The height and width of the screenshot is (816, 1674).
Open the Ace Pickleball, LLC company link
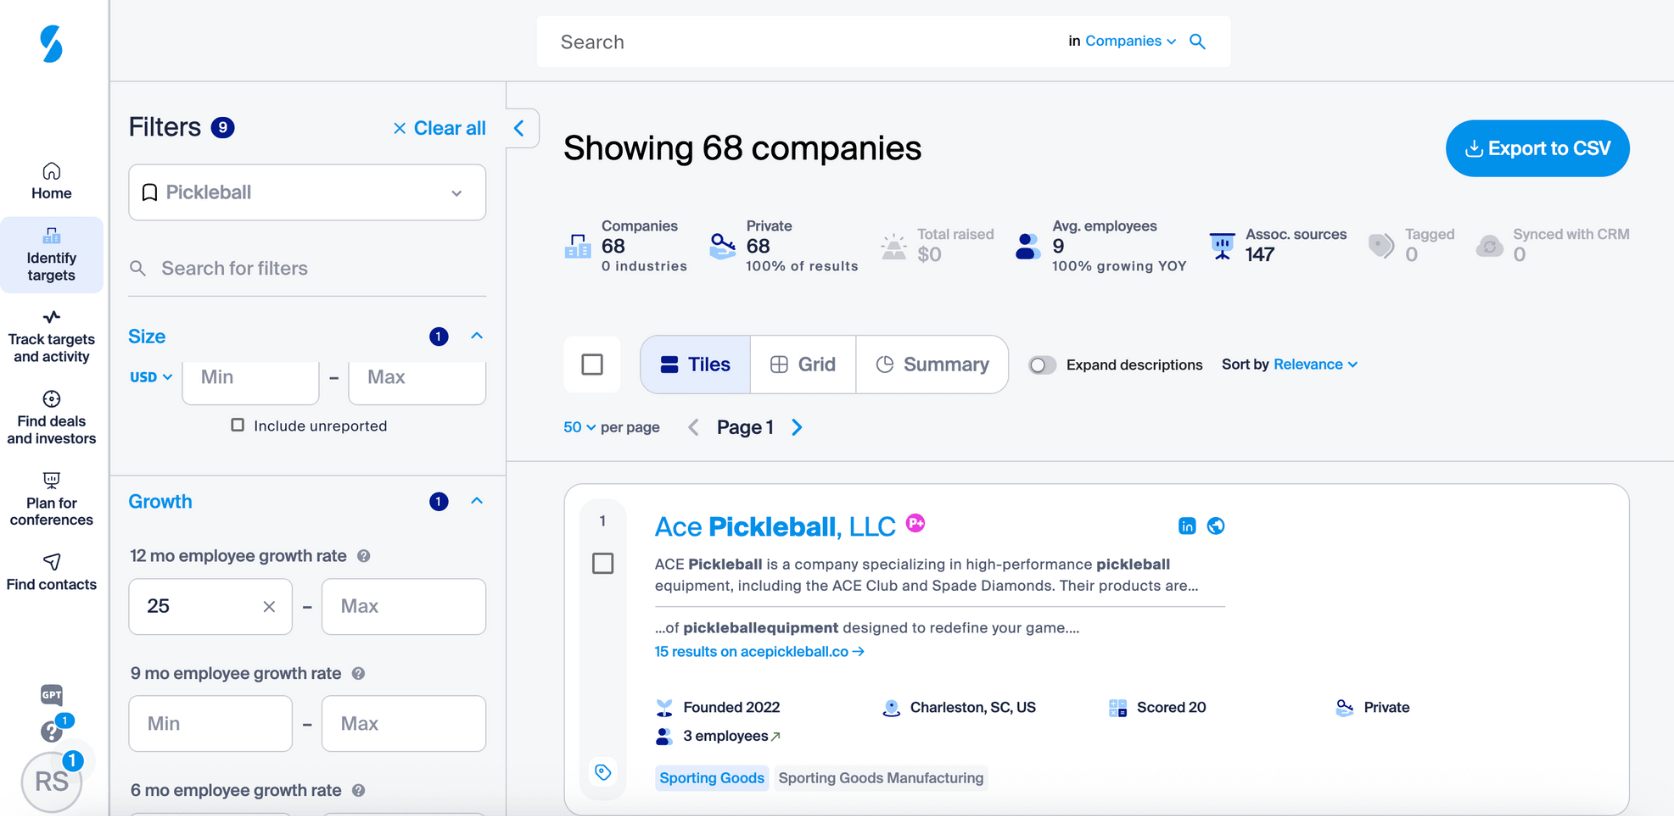click(x=775, y=526)
